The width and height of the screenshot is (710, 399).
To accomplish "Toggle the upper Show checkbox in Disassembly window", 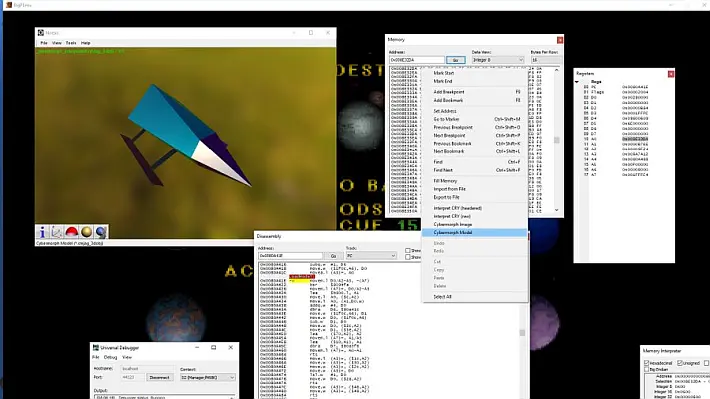I will [408, 250].
